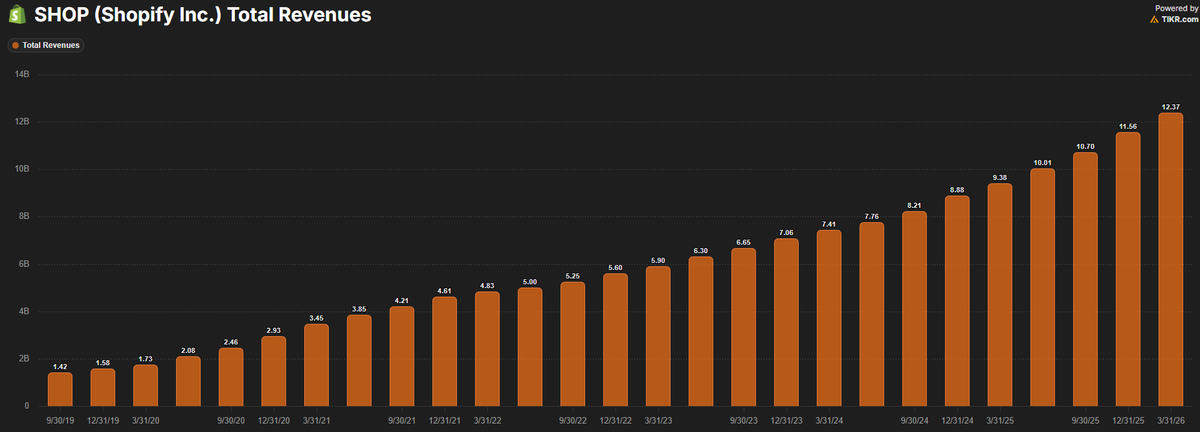Select the bar labeled 5.25
Screen dimensions: 1200x432
[x=573, y=344]
